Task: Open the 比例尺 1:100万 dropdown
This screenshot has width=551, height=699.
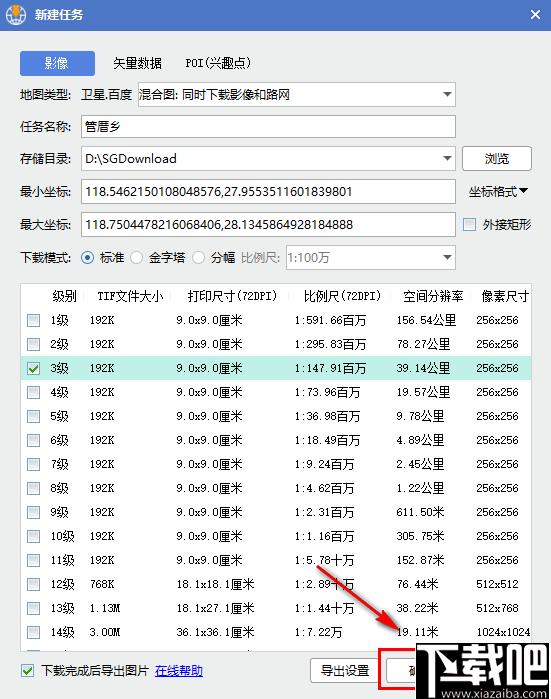Action: [x=370, y=257]
